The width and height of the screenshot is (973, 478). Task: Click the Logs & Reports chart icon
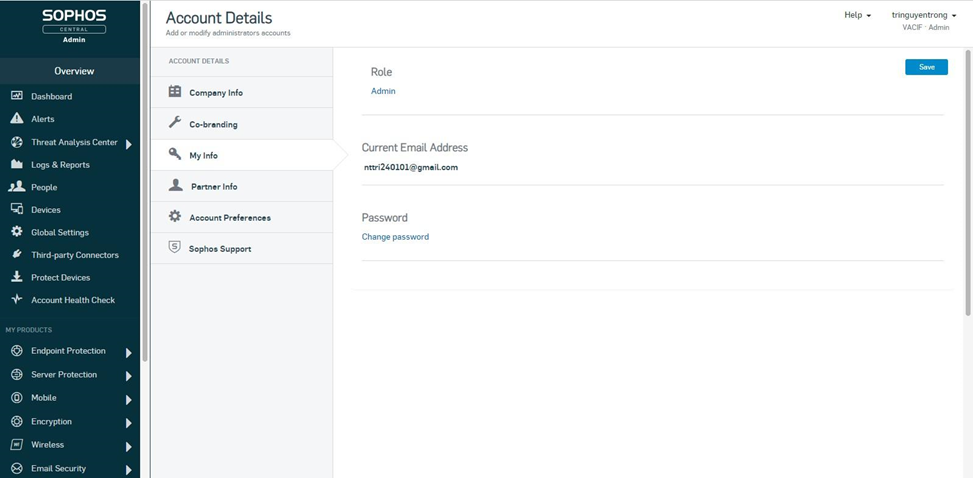[17, 165]
